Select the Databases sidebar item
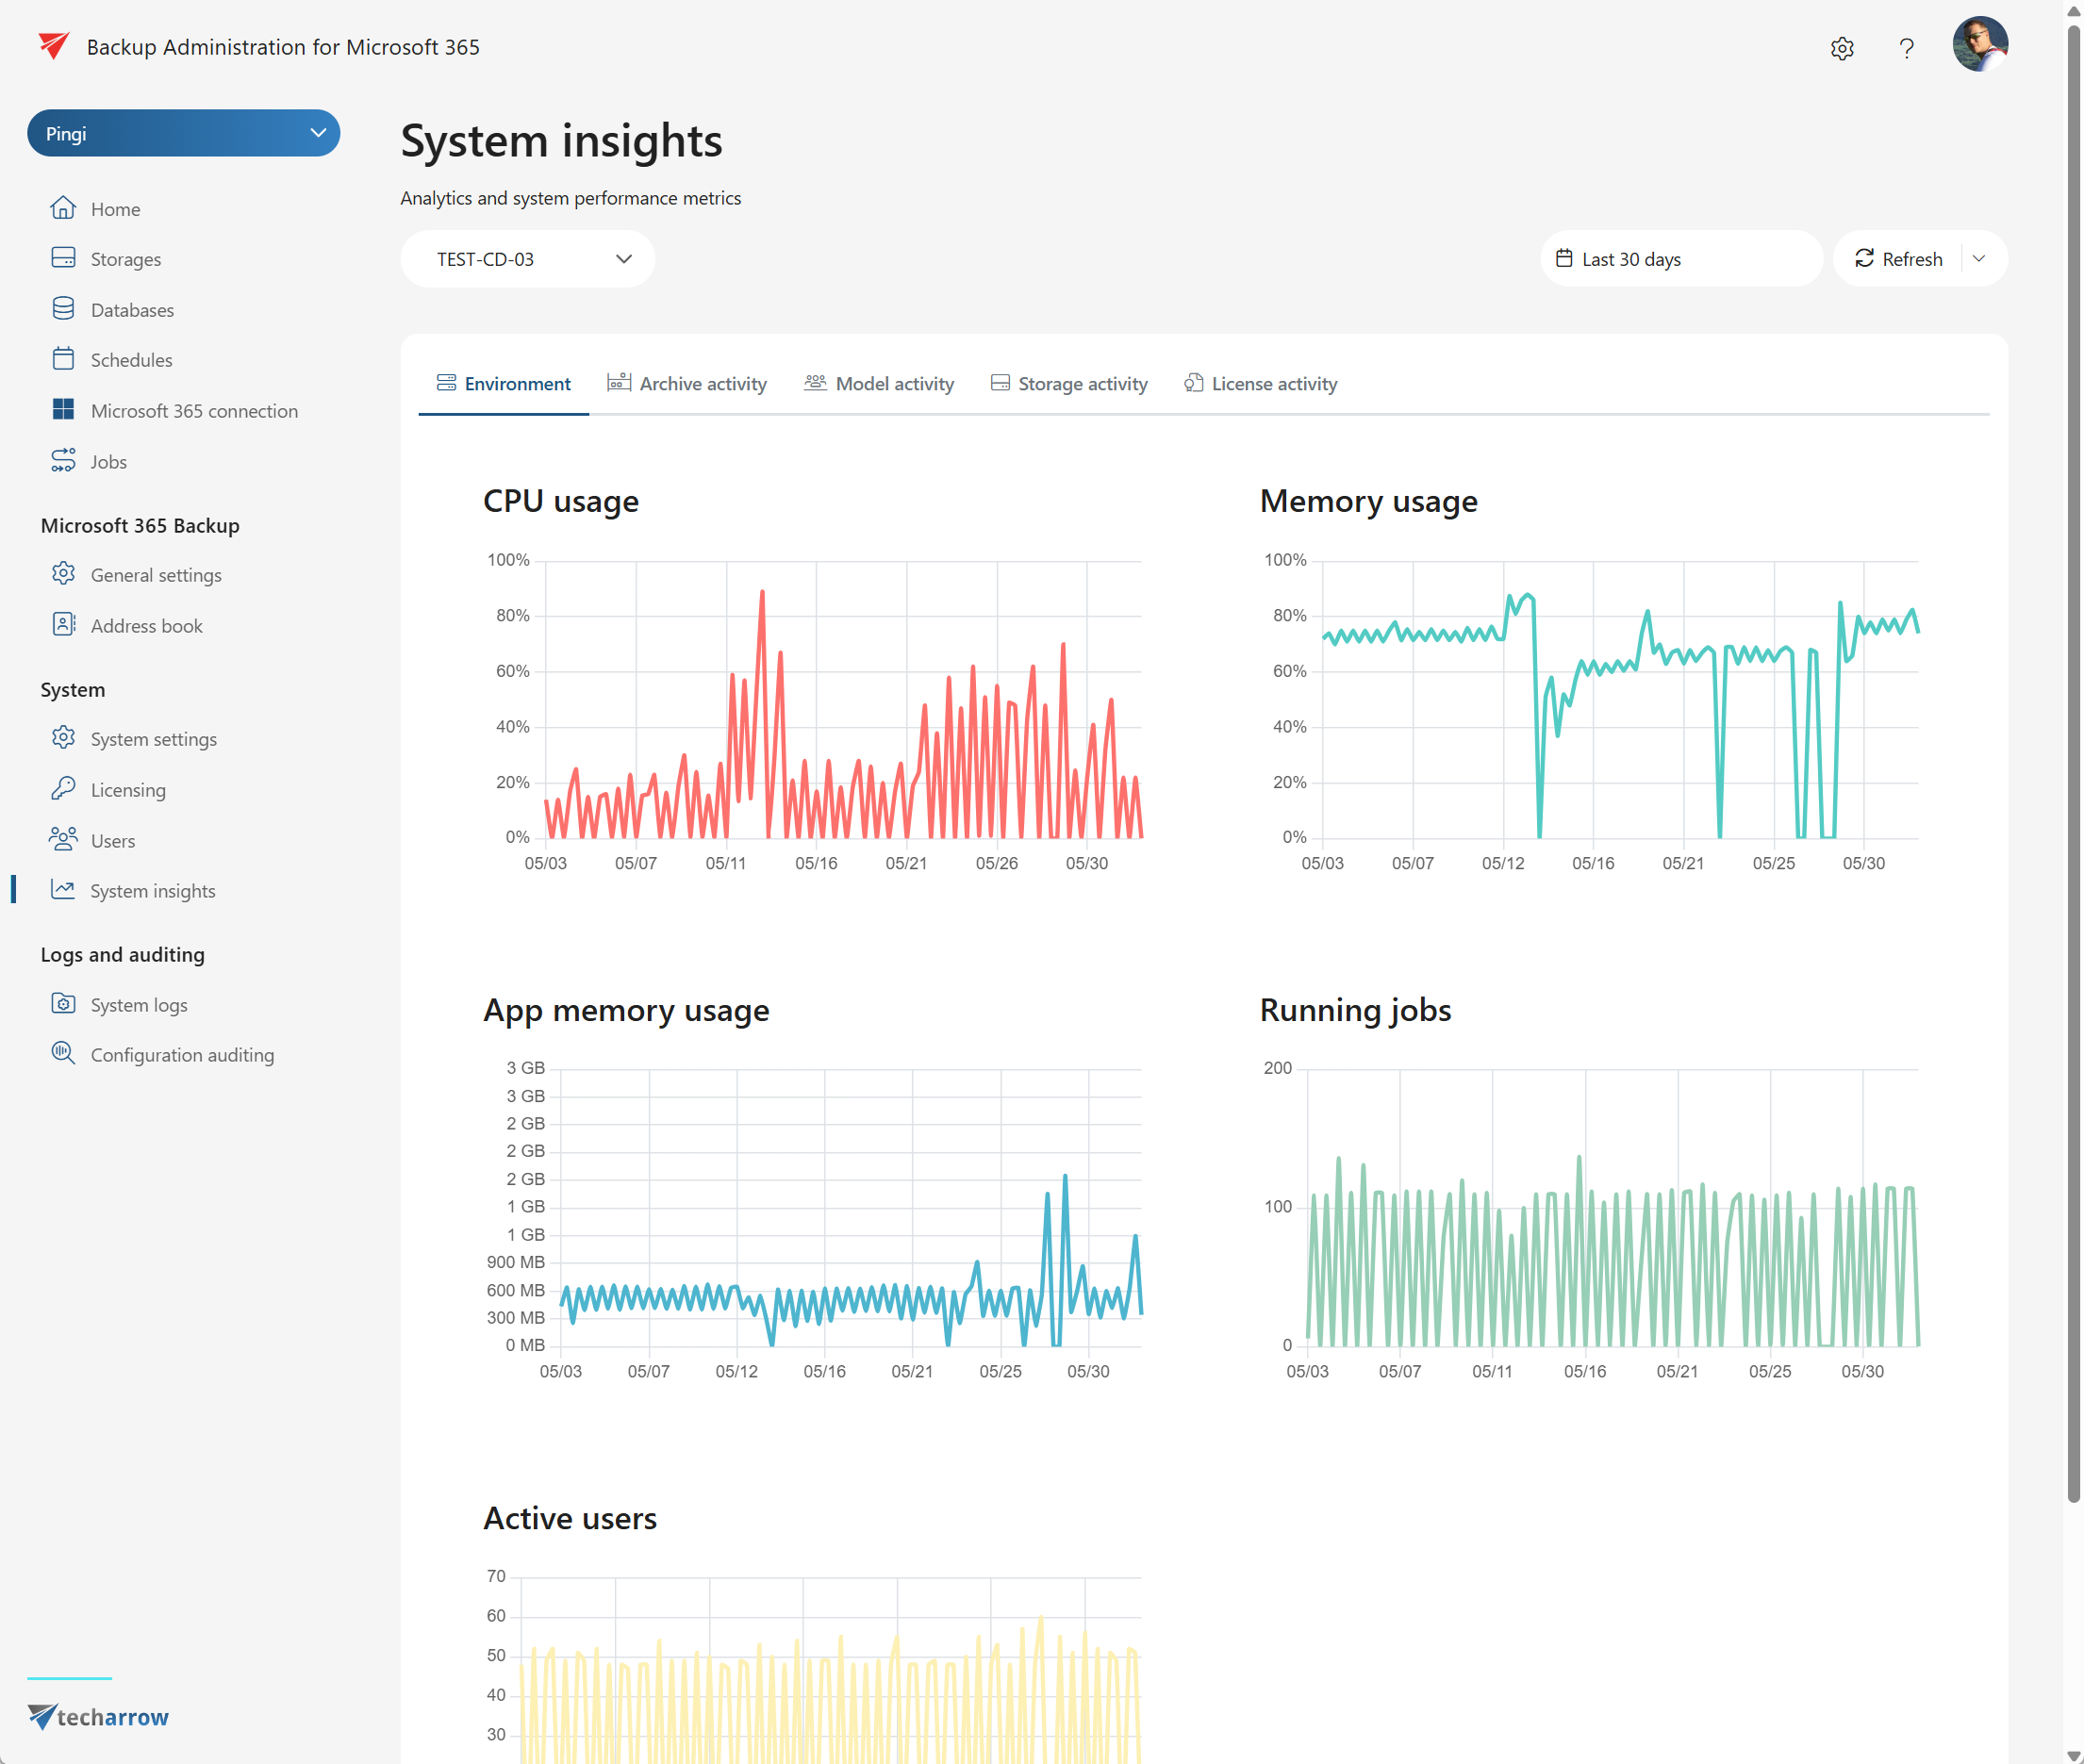The width and height of the screenshot is (2084, 1764). coord(131,309)
